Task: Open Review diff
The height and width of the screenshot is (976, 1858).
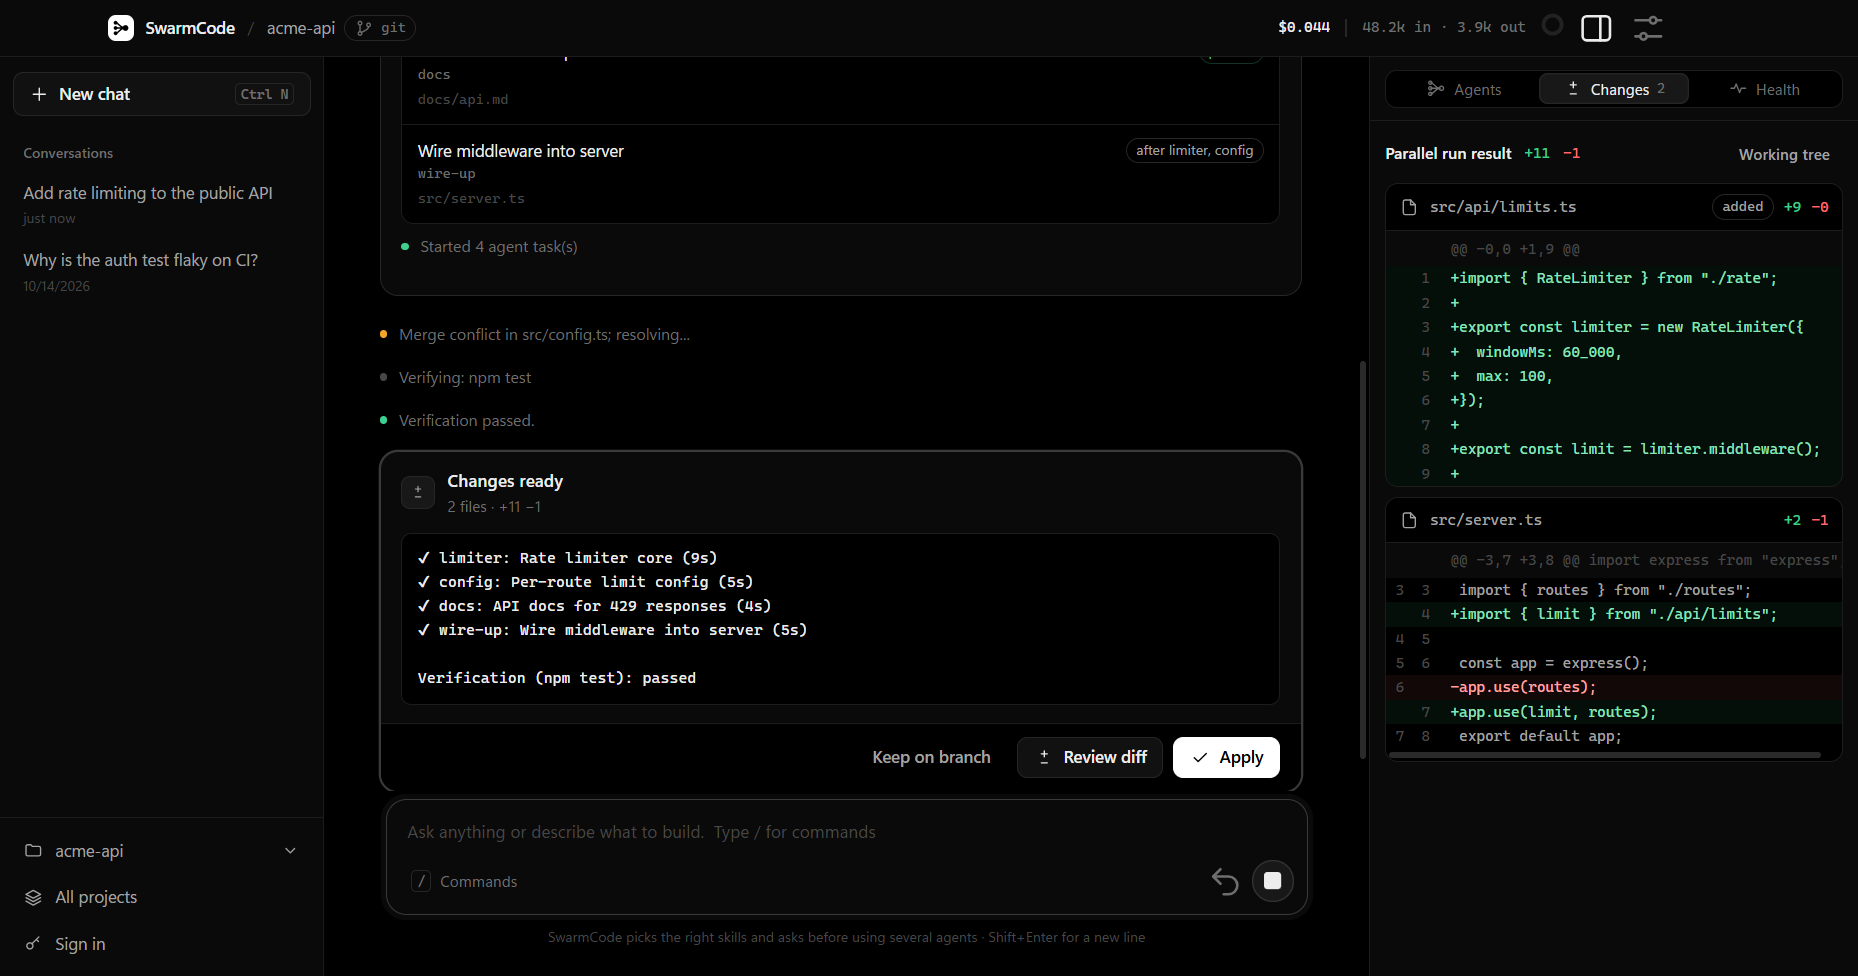Action: point(1090,757)
